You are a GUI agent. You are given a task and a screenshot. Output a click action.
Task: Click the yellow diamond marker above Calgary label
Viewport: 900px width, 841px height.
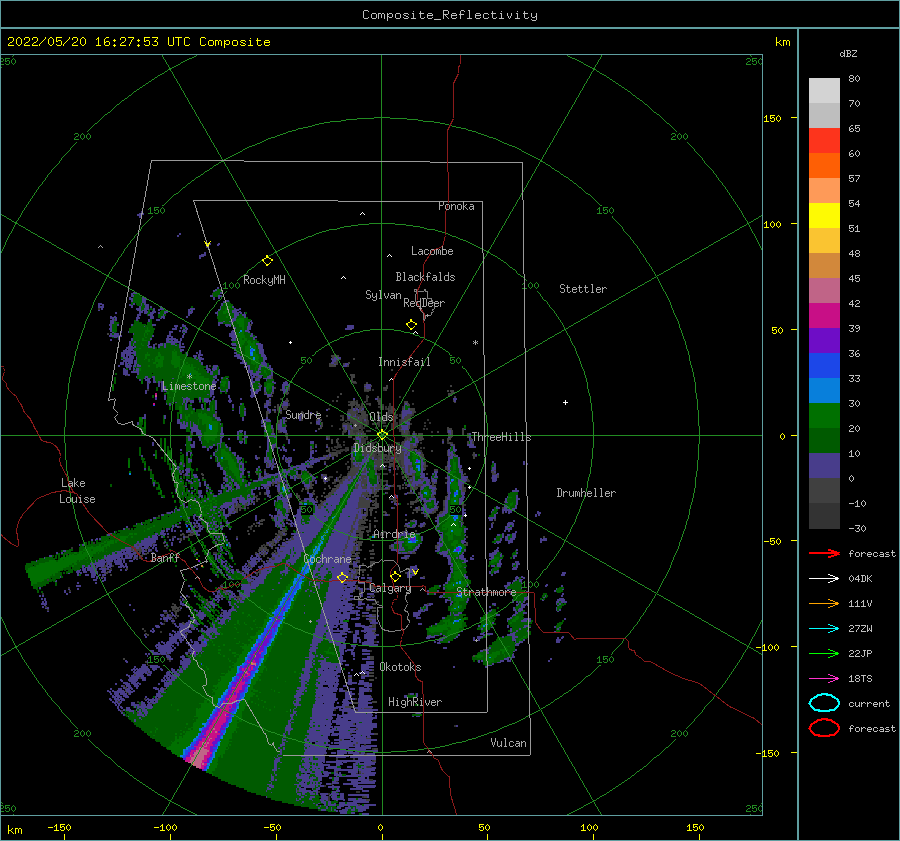pos(395,576)
